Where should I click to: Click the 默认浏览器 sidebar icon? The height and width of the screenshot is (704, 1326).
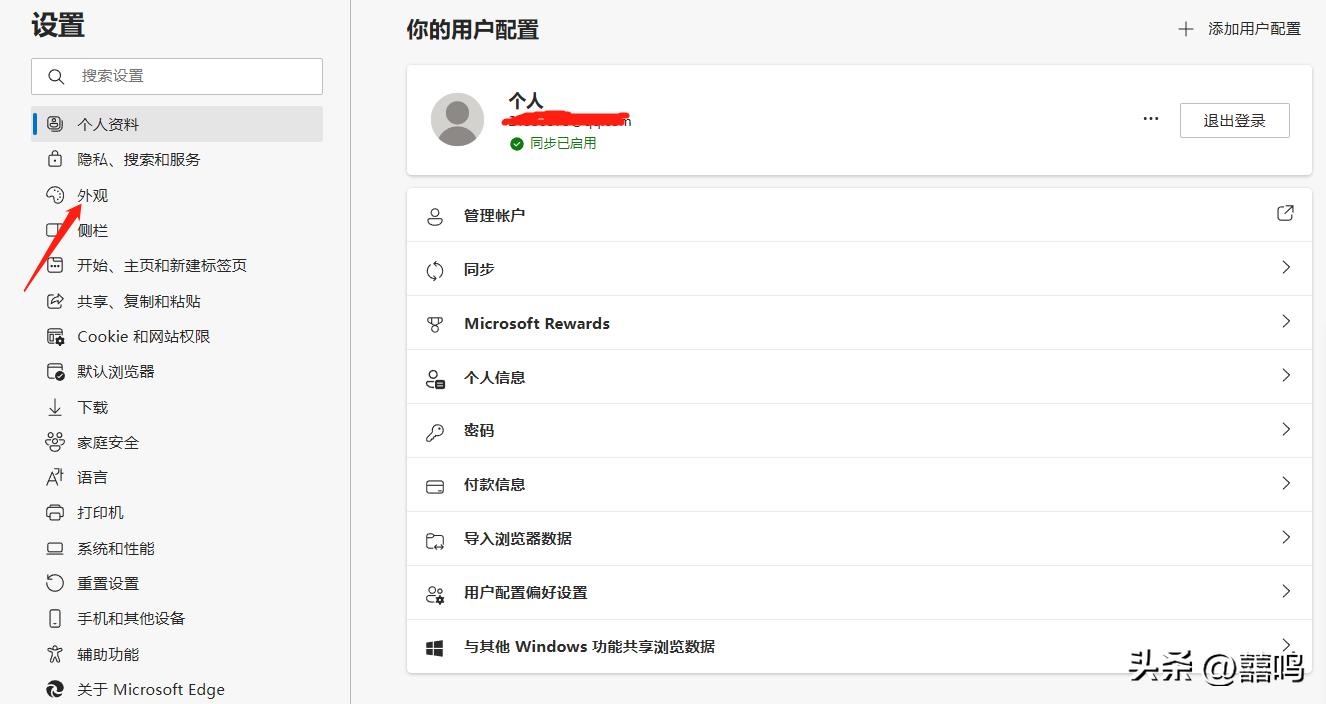point(55,371)
